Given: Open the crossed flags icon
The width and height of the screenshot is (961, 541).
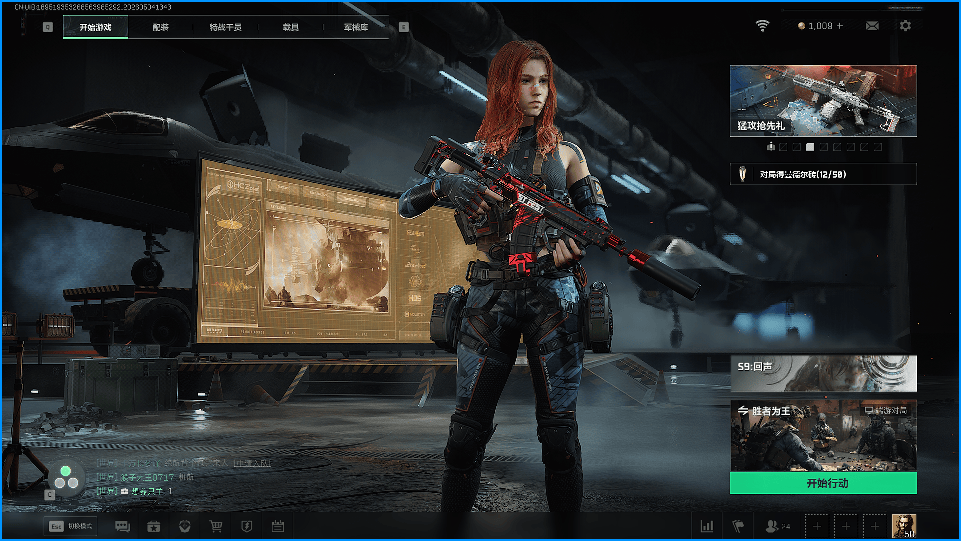Looking at the screenshot, I should (x=738, y=526).
